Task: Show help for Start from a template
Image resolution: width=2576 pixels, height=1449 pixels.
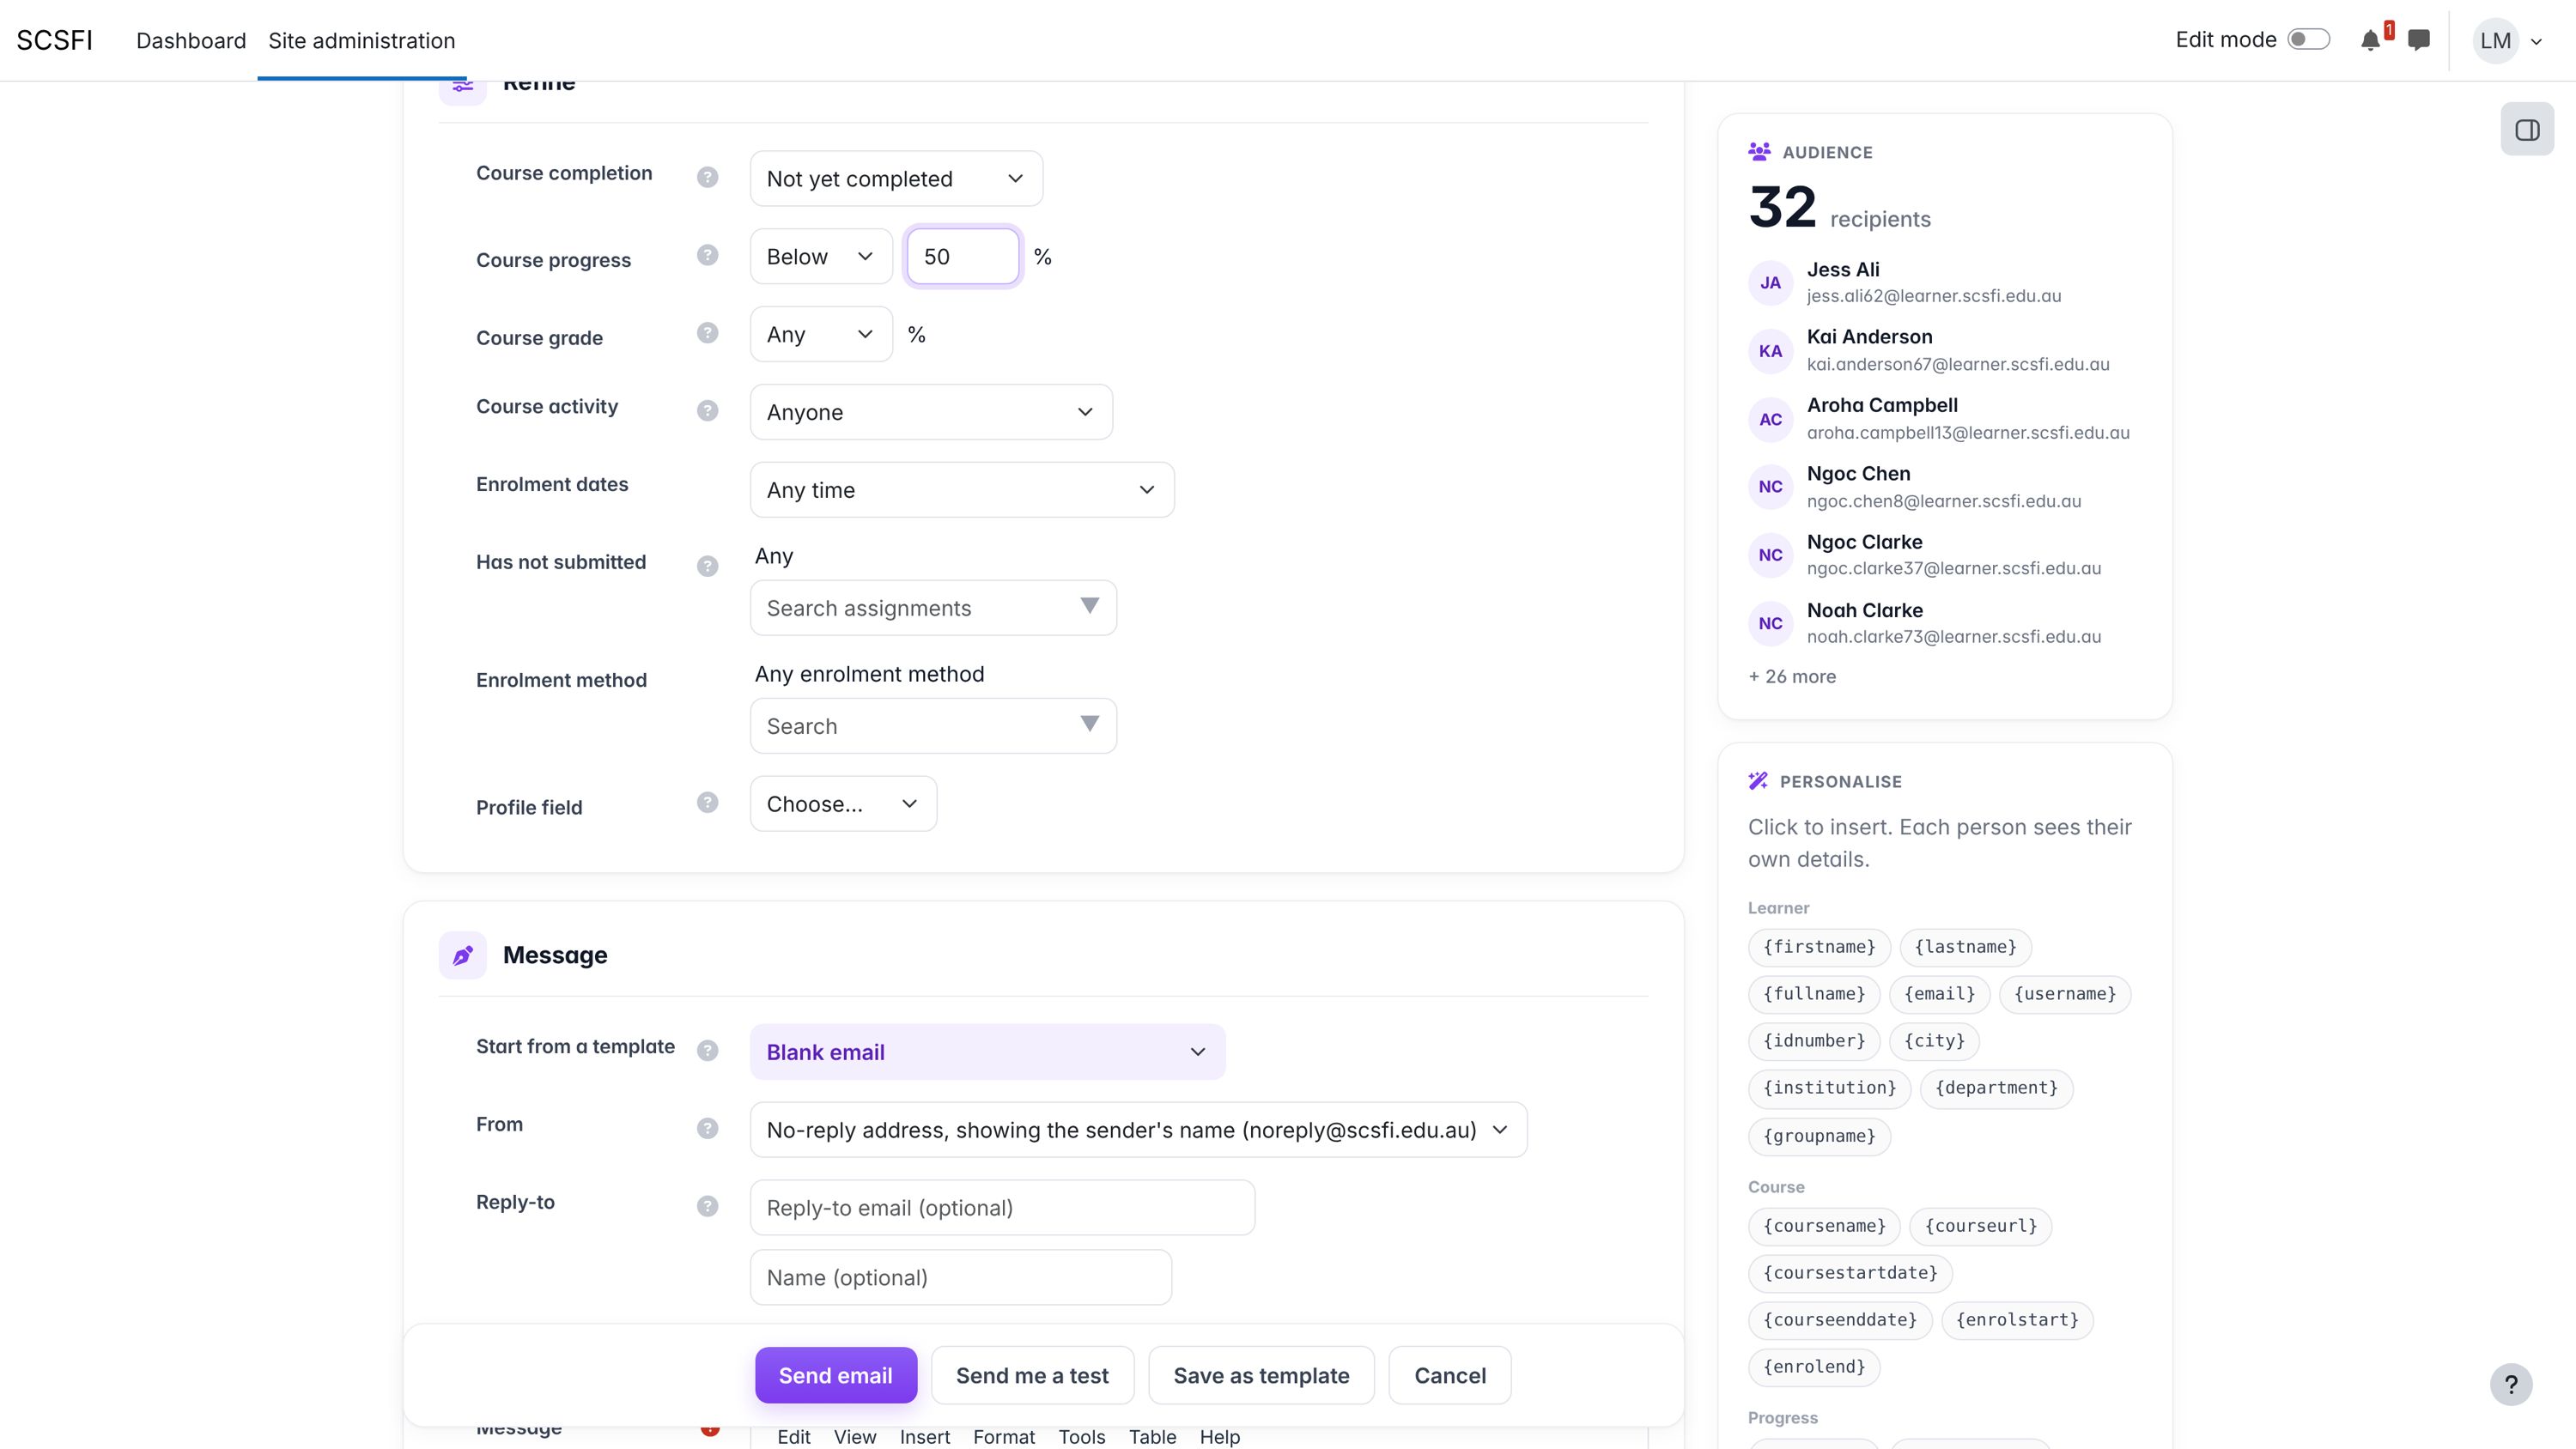Action: (707, 1050)
